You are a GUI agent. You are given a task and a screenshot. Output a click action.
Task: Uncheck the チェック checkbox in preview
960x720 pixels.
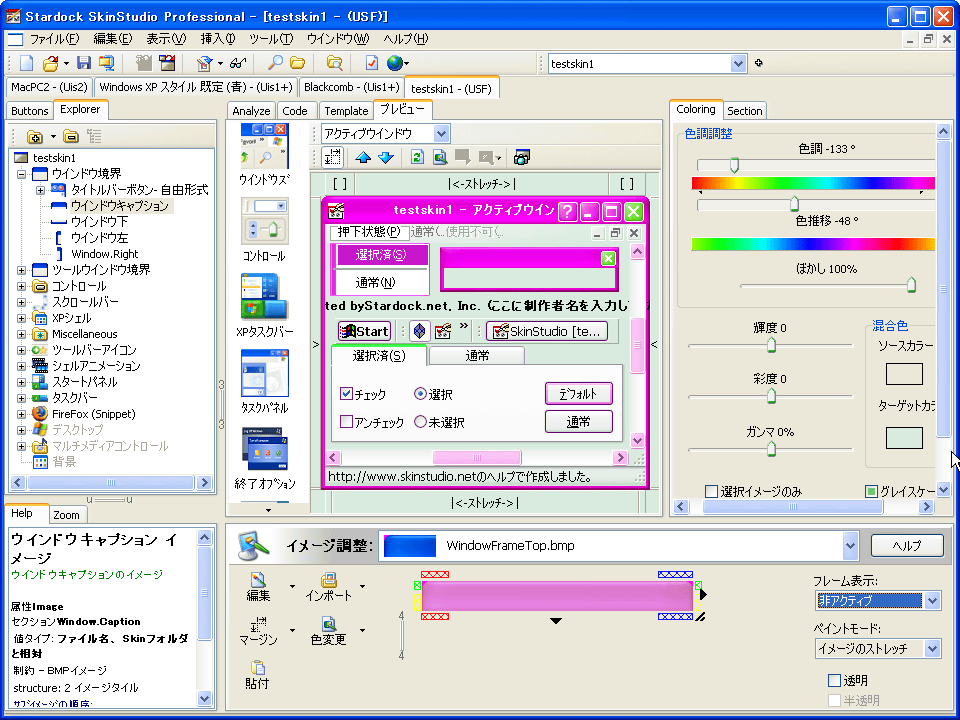346,393
